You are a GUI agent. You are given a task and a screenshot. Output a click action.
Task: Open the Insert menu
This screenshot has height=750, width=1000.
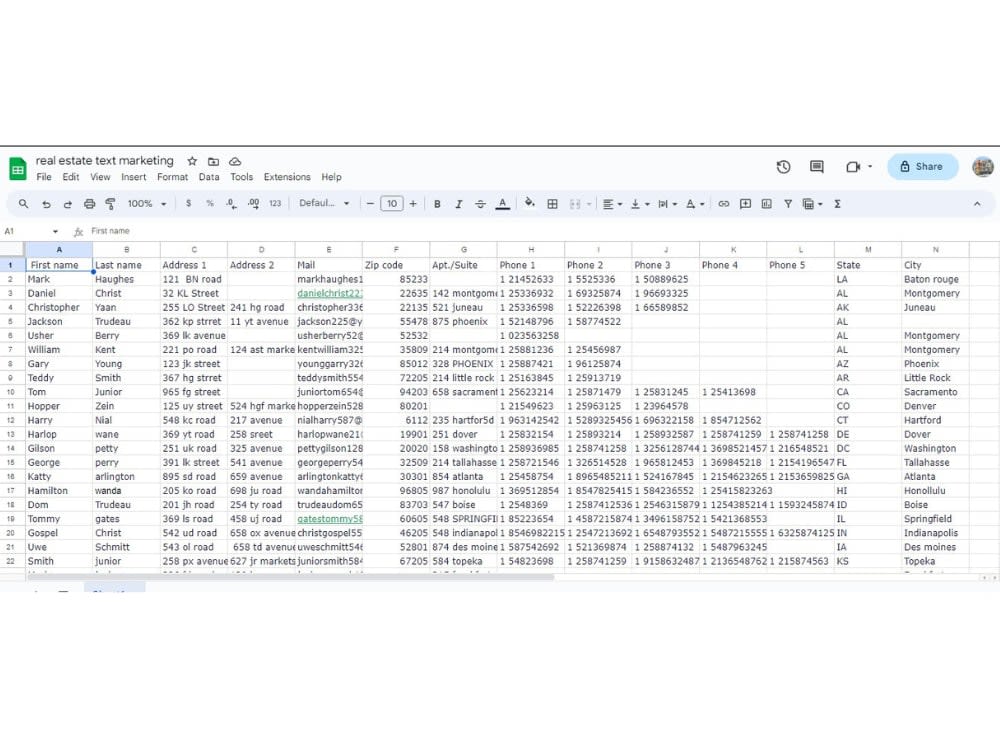click(133, 177)
